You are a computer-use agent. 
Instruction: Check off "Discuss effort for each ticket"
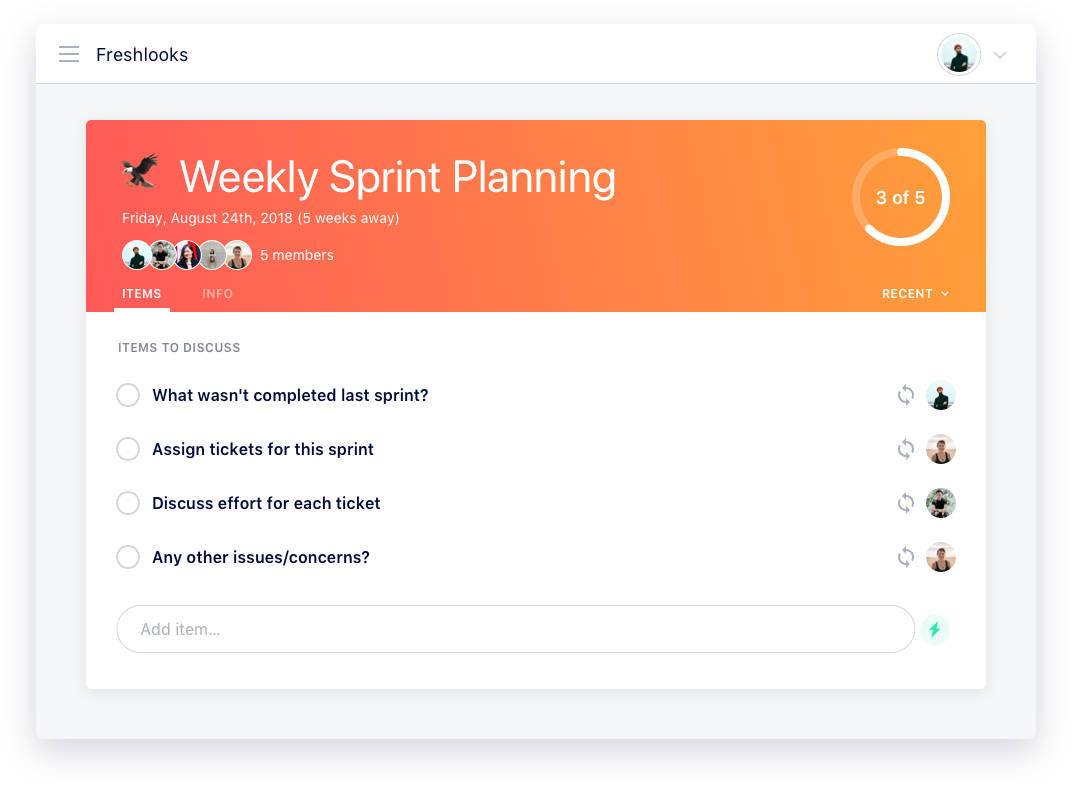[128, 503]
